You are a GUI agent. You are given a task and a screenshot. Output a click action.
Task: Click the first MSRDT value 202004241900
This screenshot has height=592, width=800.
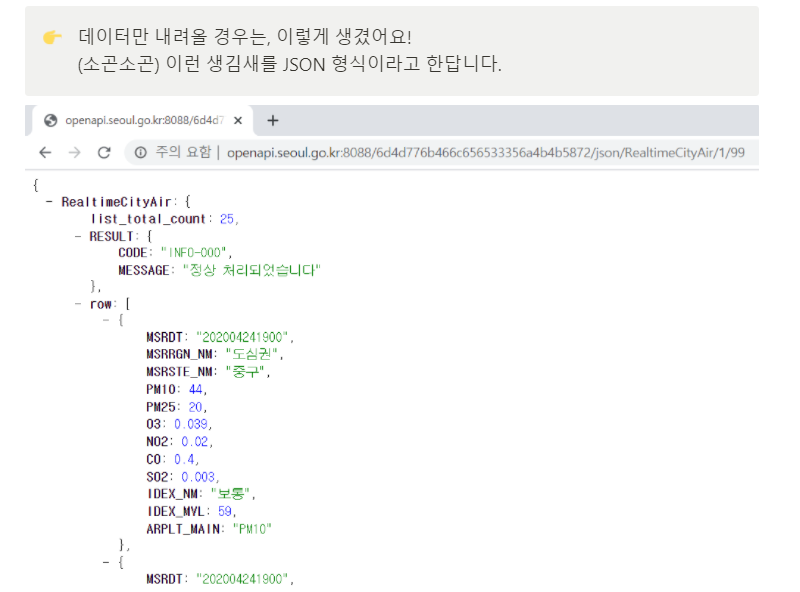pyautogui.click(x=242, y=337)
